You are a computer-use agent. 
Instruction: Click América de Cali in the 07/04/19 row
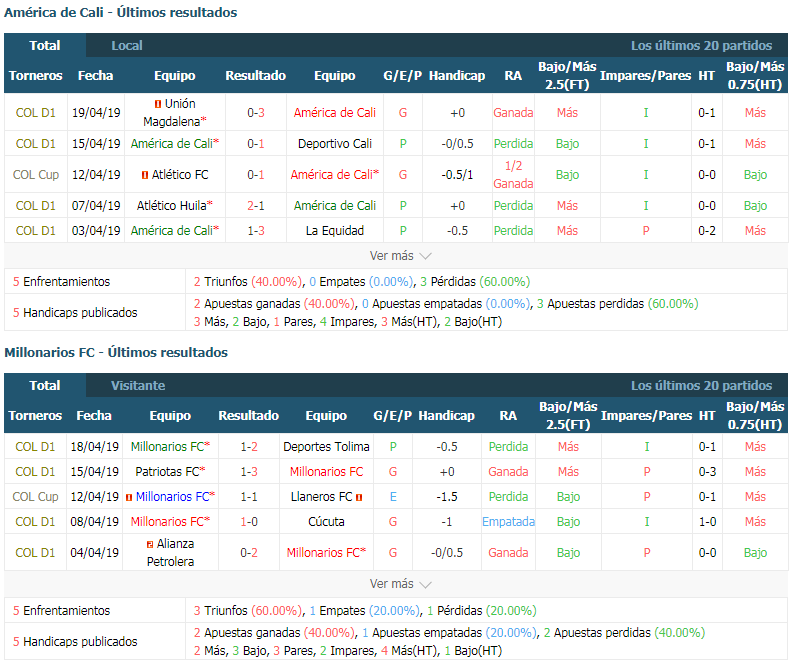(335, 206)
